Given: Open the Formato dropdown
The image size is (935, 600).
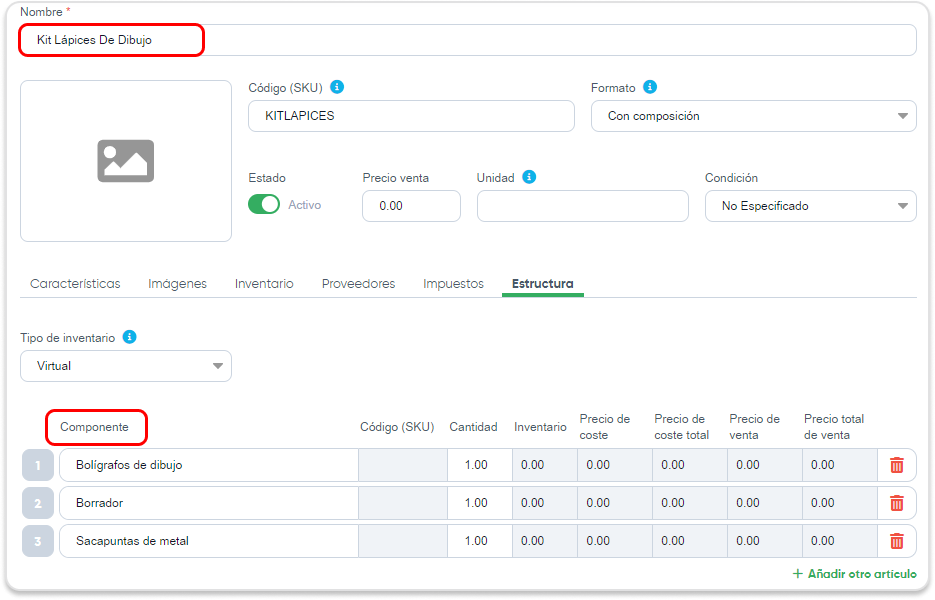Looking at the screenshot, I should pos(754,116).
